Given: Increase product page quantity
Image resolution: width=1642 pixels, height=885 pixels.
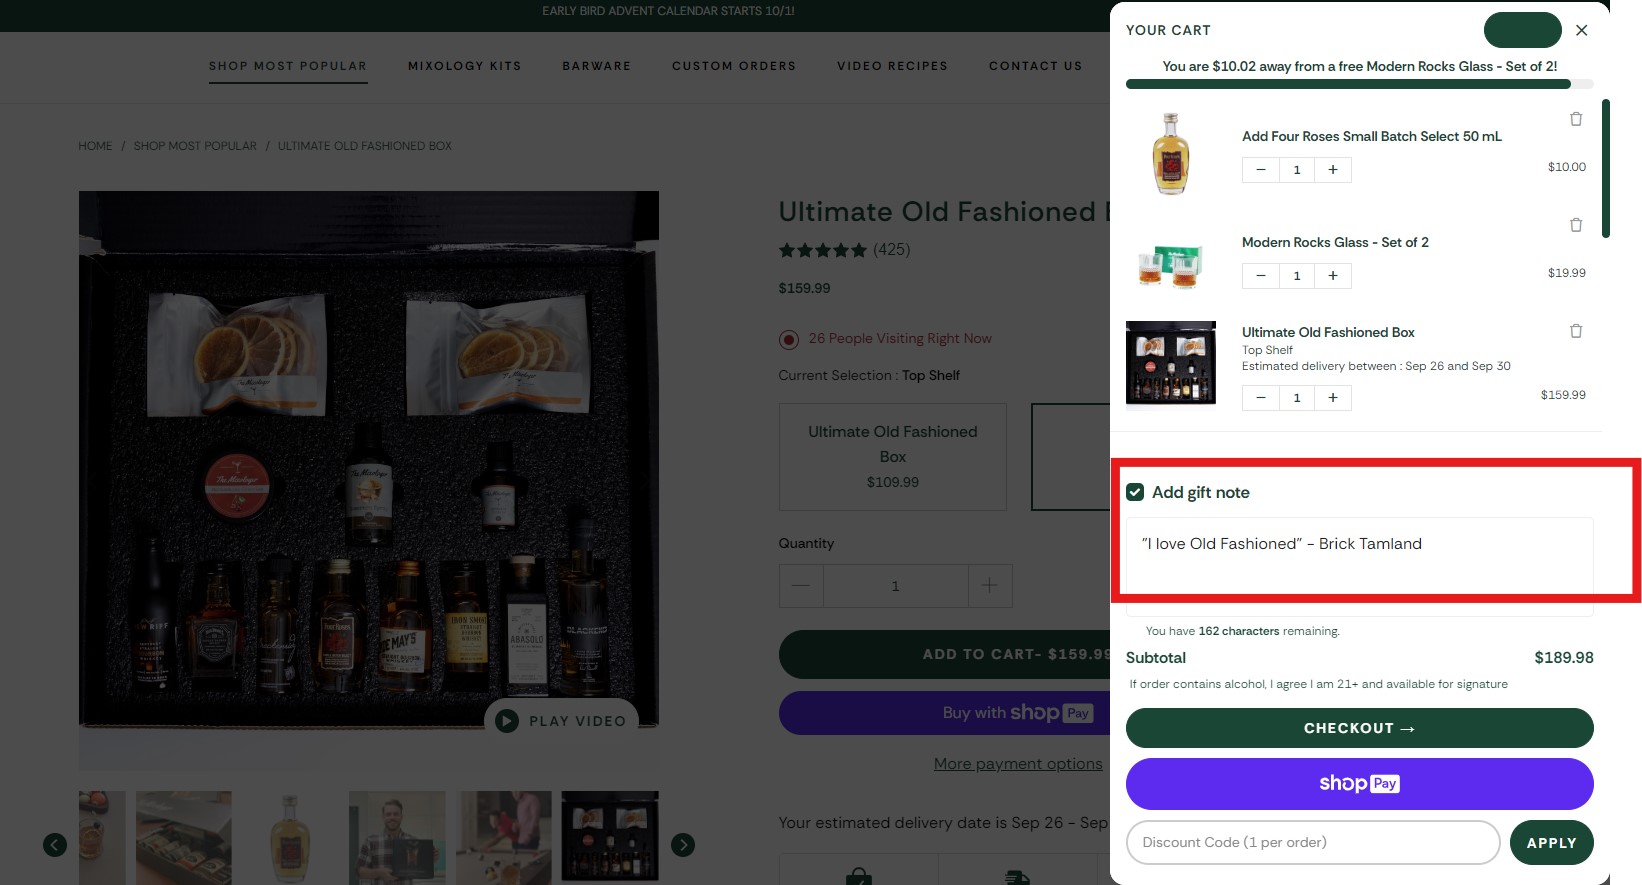Looking at the screenshot, I should coord(990,586).
